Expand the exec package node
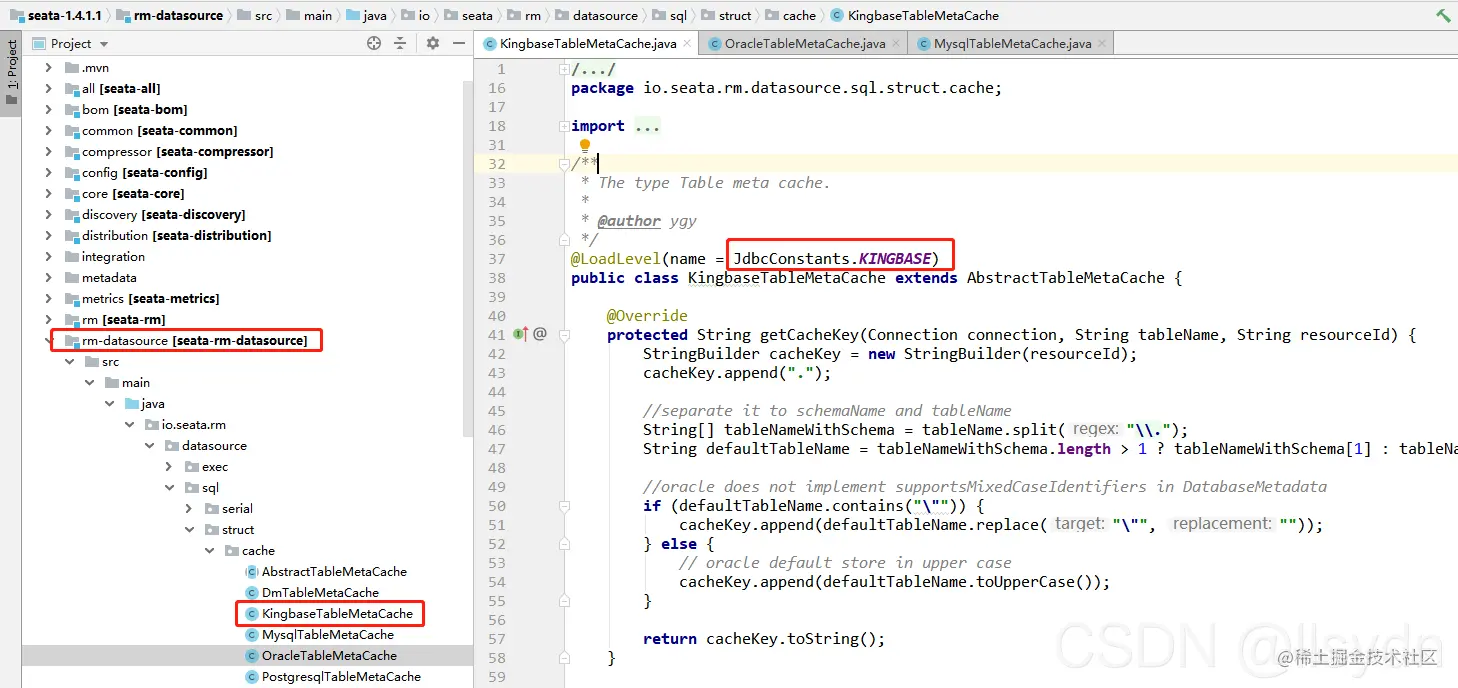 pos(169,466)
